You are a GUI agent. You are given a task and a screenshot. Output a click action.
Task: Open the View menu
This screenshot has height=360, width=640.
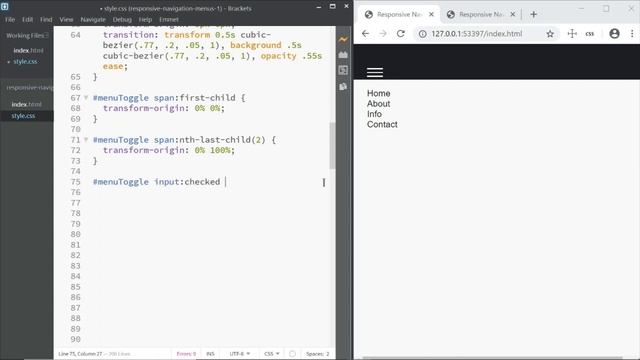pyautogui.click(x=66, y=19)
